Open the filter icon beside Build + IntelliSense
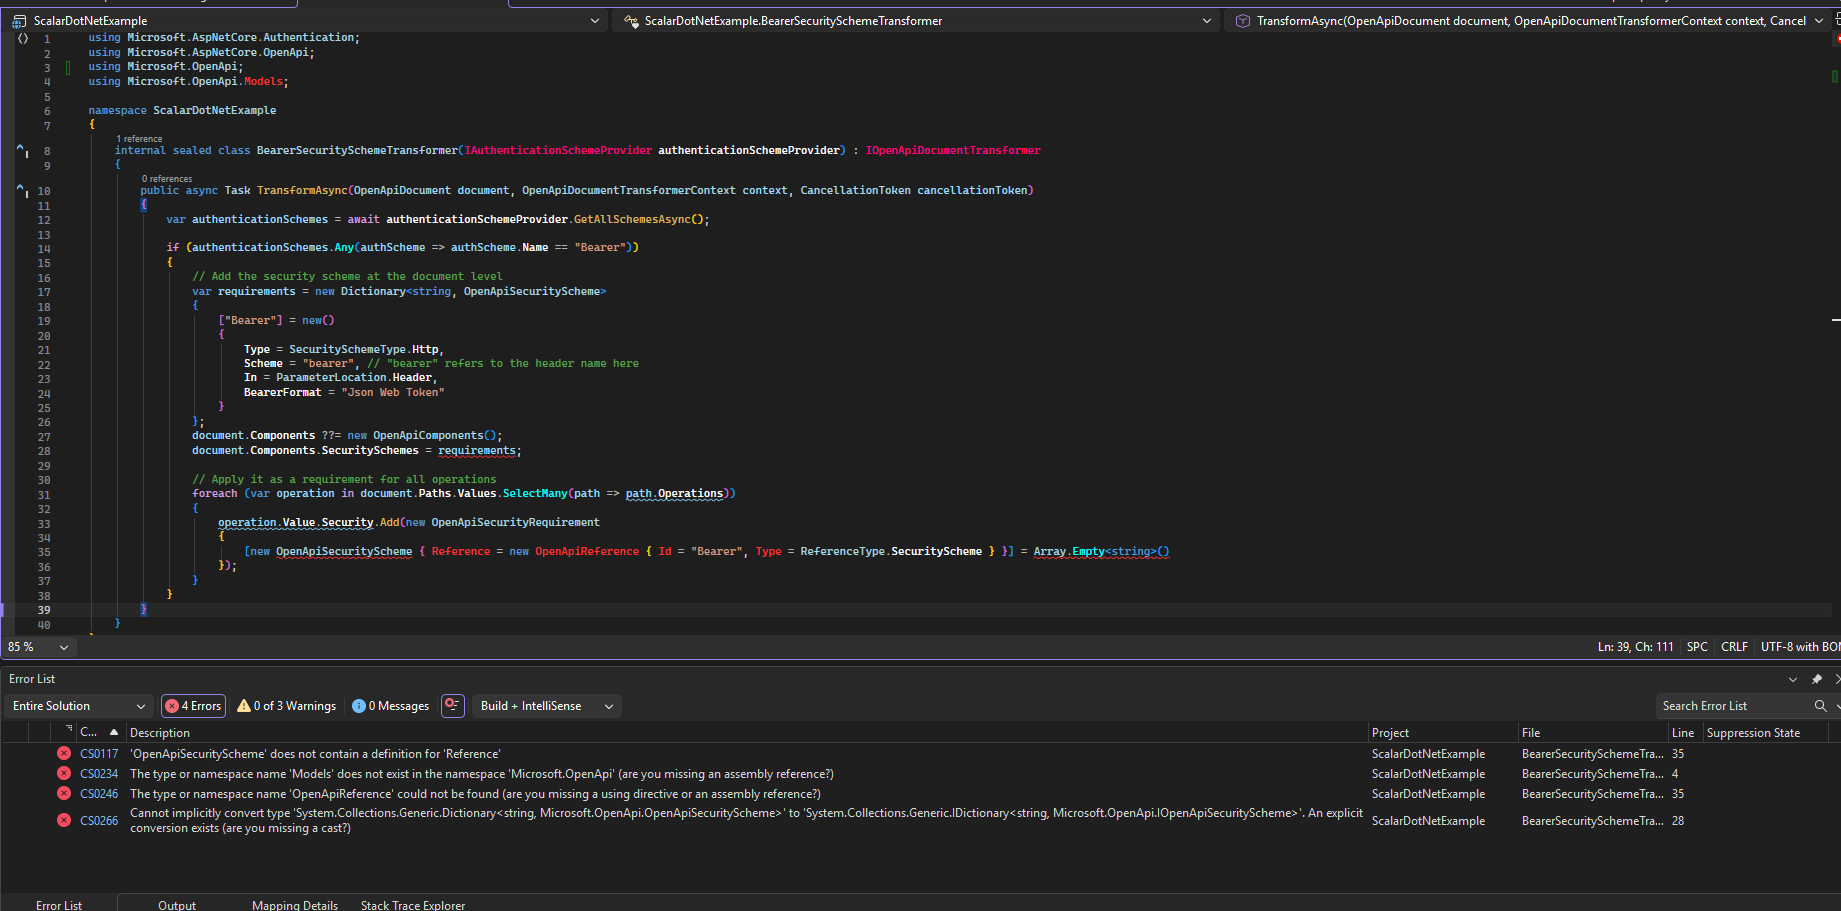This screenshot has height=911, width=1841. (452, 706)
